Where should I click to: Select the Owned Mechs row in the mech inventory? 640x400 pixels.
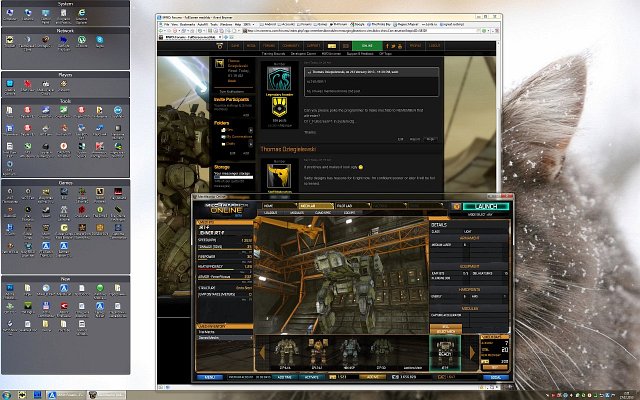tap(224, 338)
